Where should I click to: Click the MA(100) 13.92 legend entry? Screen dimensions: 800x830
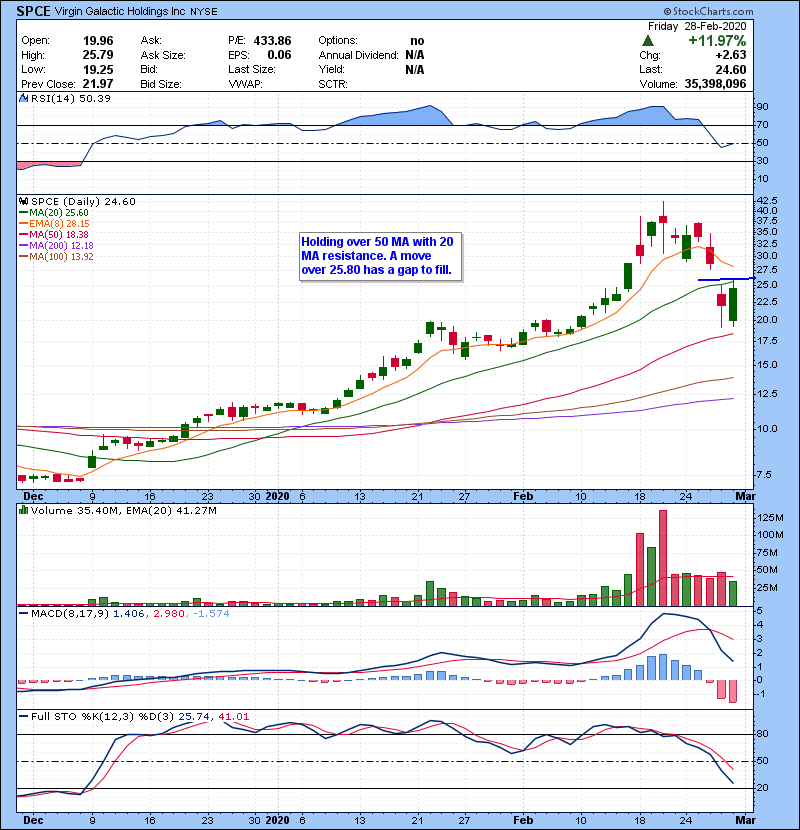pos(56,257)
